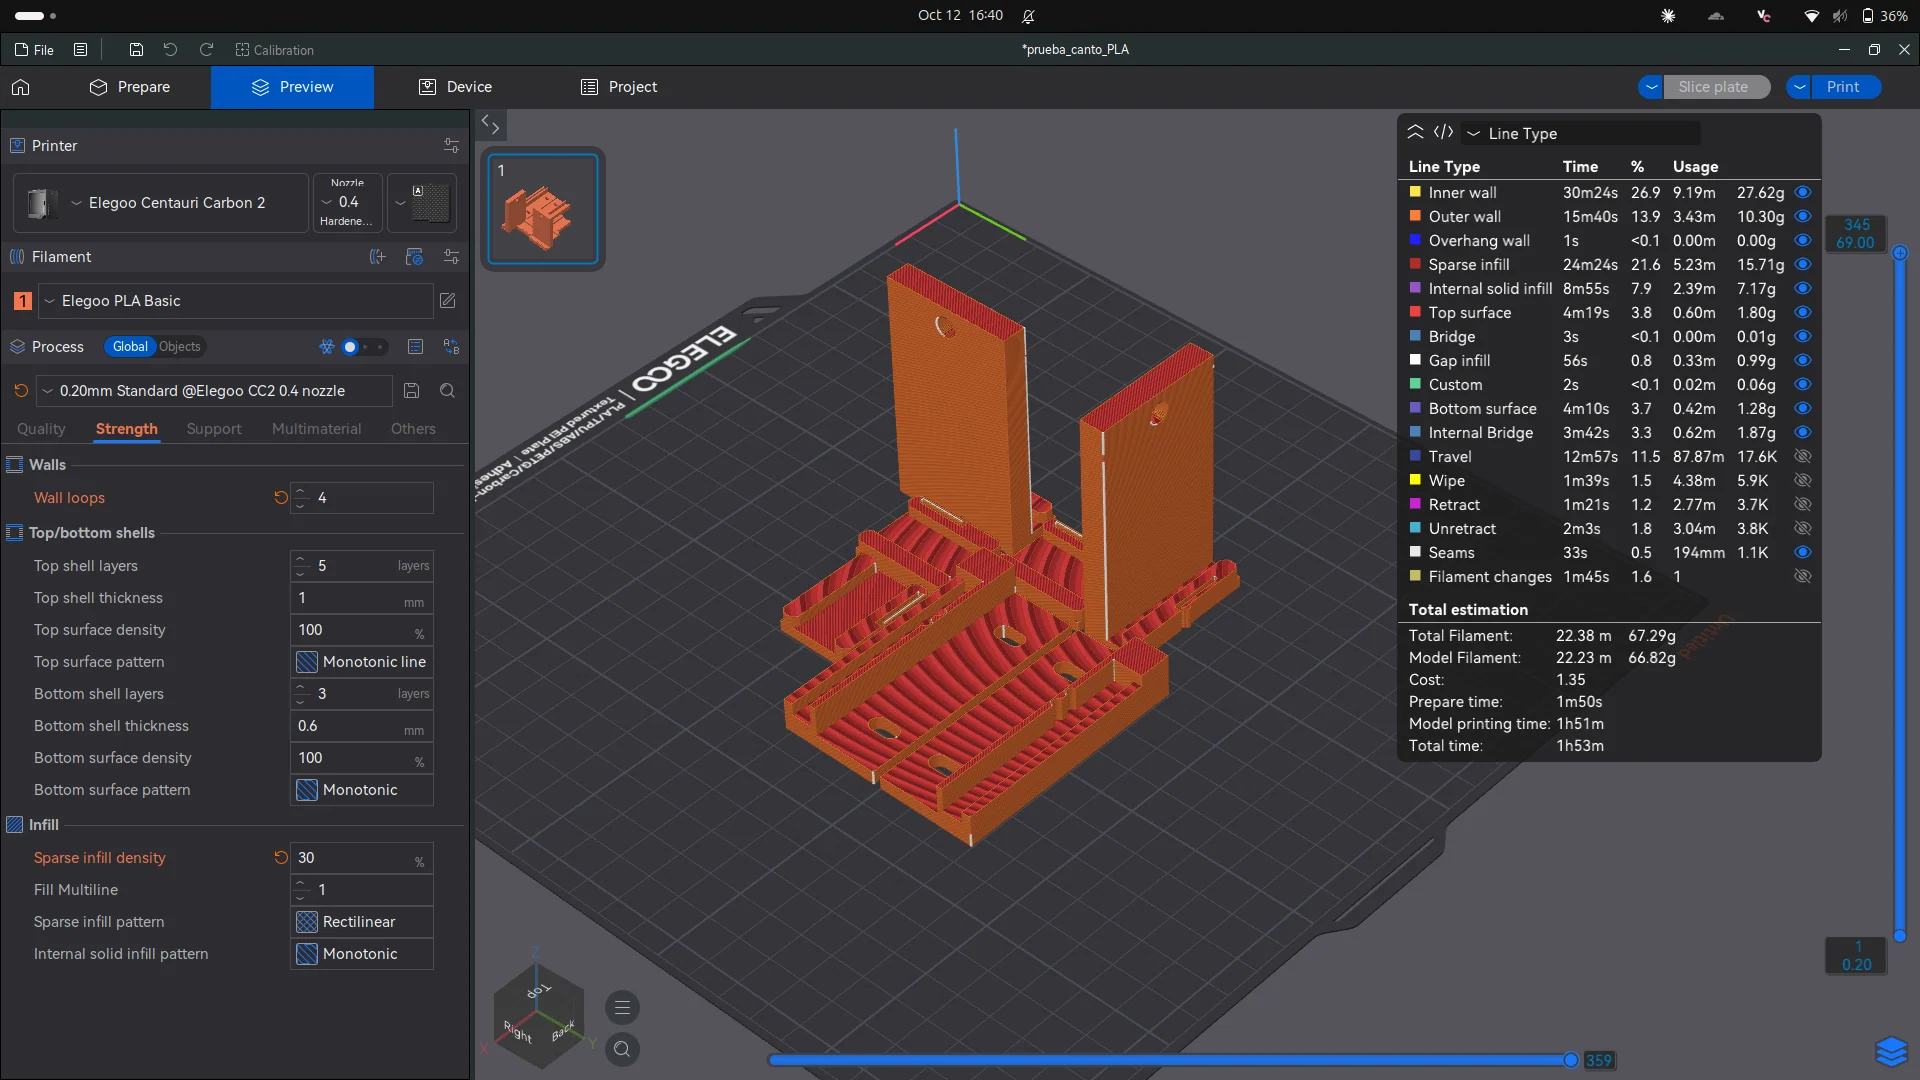Select Objects process mode
The image size is (1920, 1080).
coord(180,347)
